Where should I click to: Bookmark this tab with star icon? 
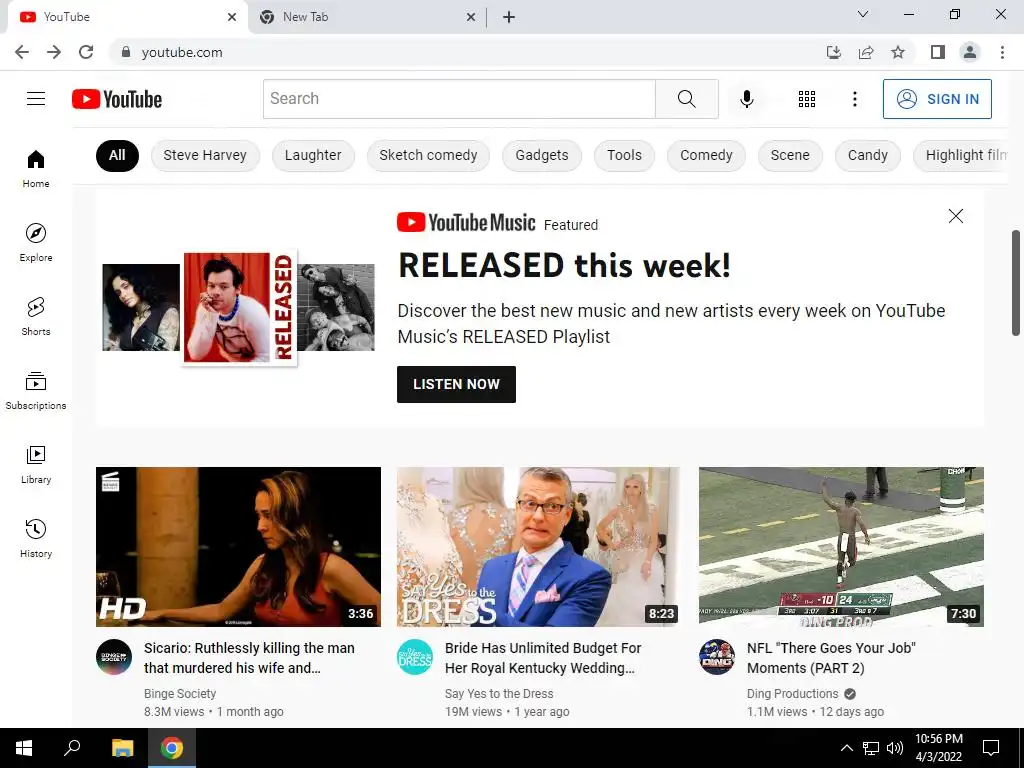tap(898, 52)
